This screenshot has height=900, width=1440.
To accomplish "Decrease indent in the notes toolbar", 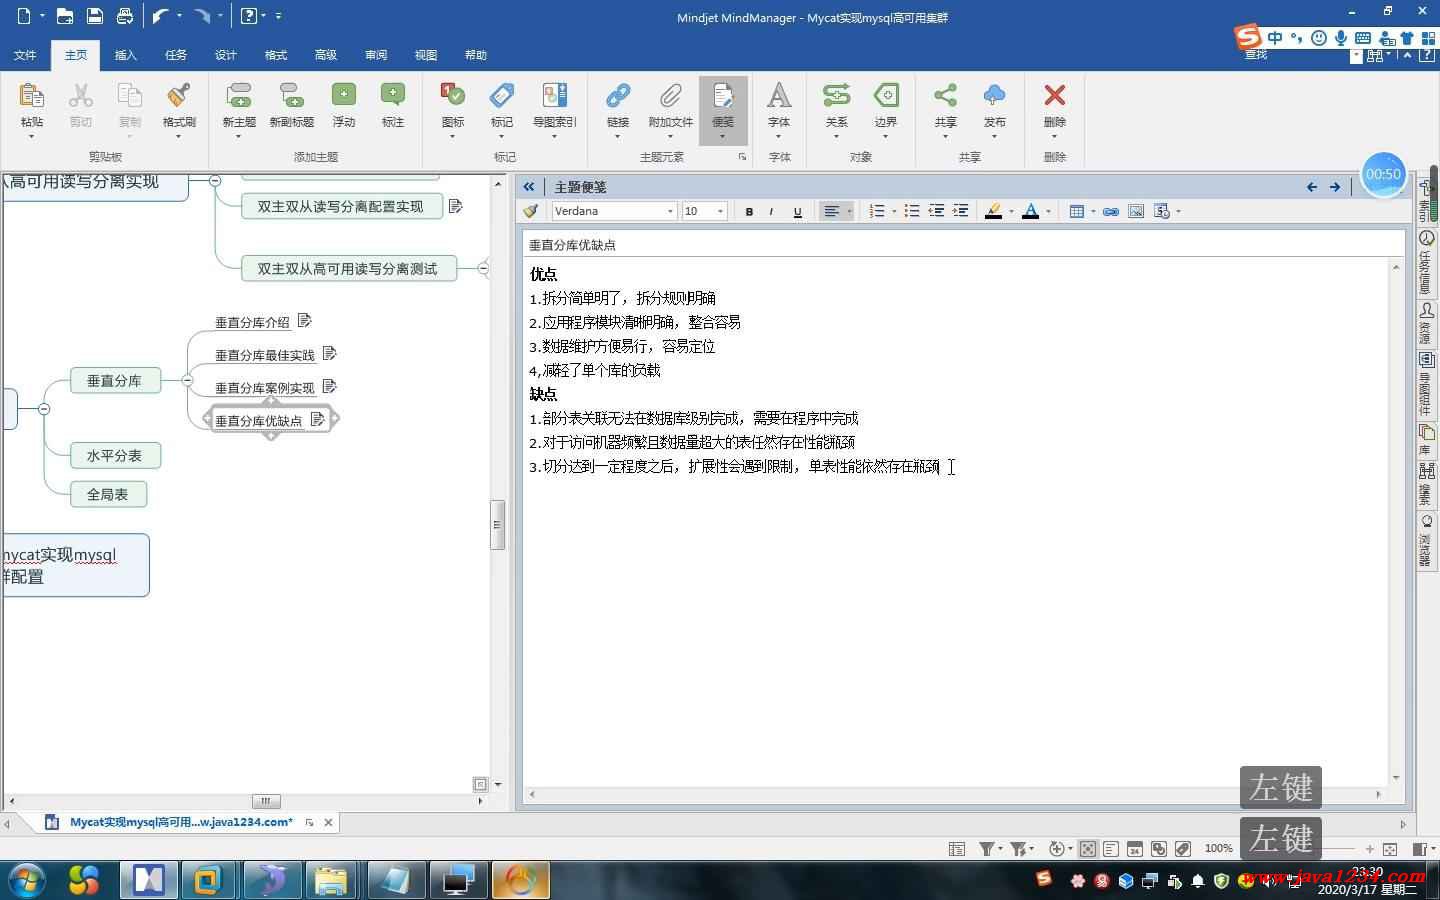I will click(936, 211).
